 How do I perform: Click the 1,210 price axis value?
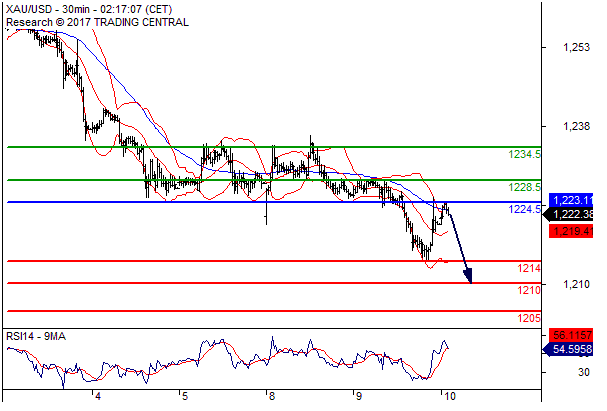tap(576, 284)
